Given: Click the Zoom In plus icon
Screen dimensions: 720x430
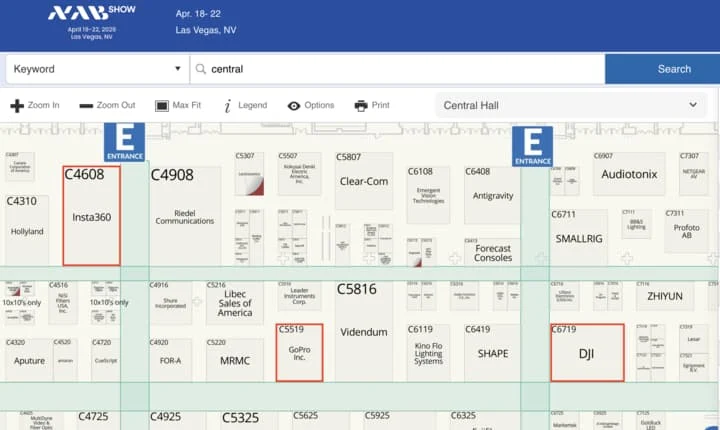Looking at the screenshot, I should (17, 106).
